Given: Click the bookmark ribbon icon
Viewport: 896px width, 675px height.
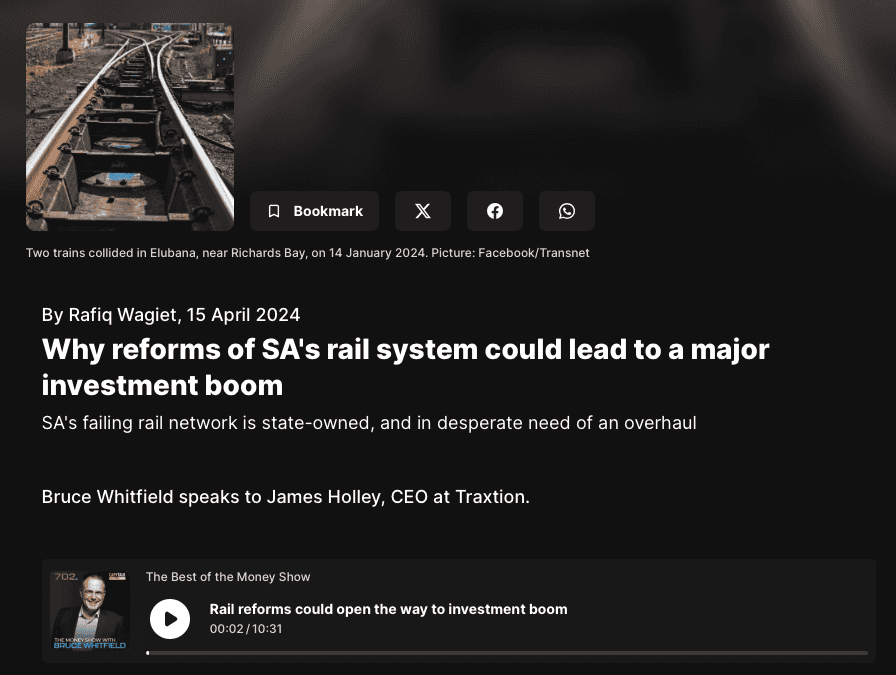Looking at the screenshot, I should pos(274,211).
